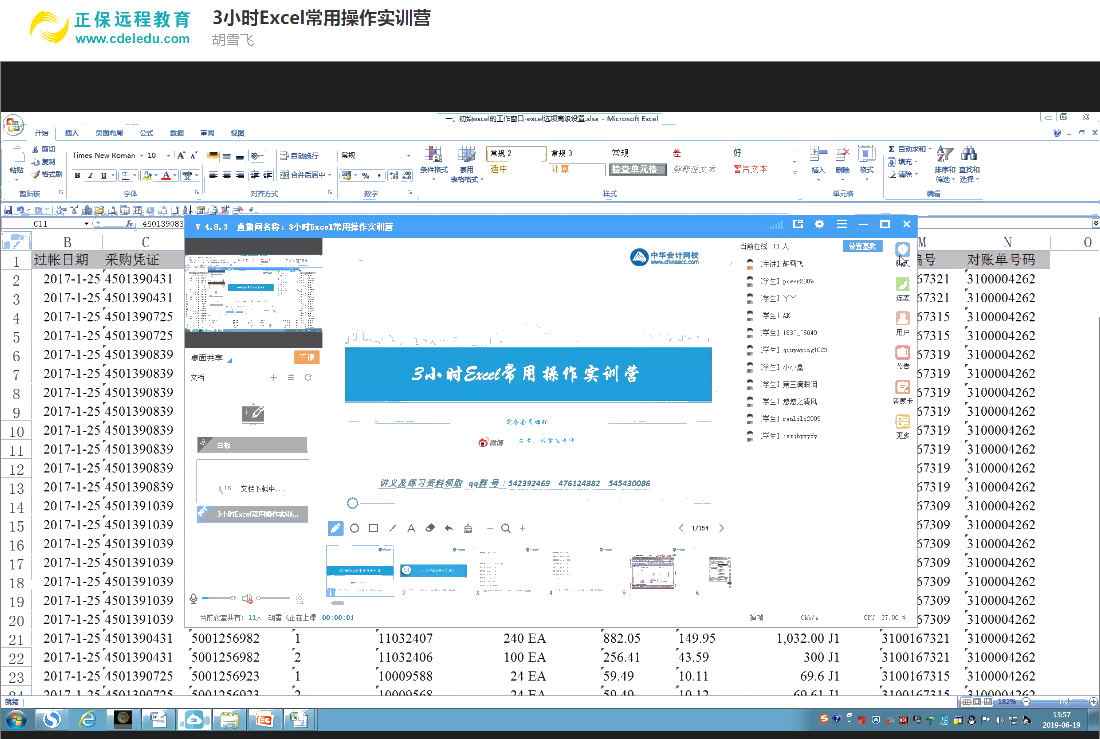Select the eraser annotation tool
This screenshot has width=1100, height=739.
[x=429, y=528]
